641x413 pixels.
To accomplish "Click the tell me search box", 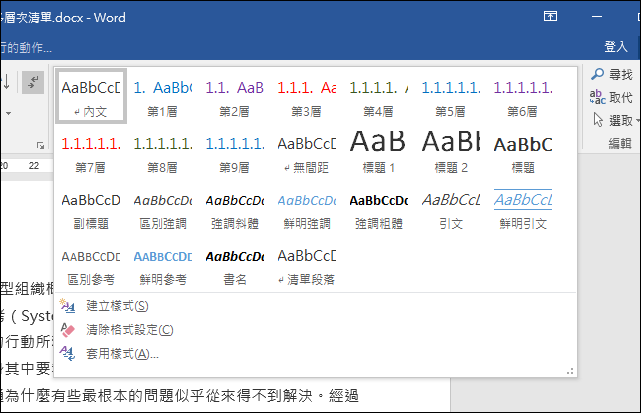I will (x=26, y=48).
